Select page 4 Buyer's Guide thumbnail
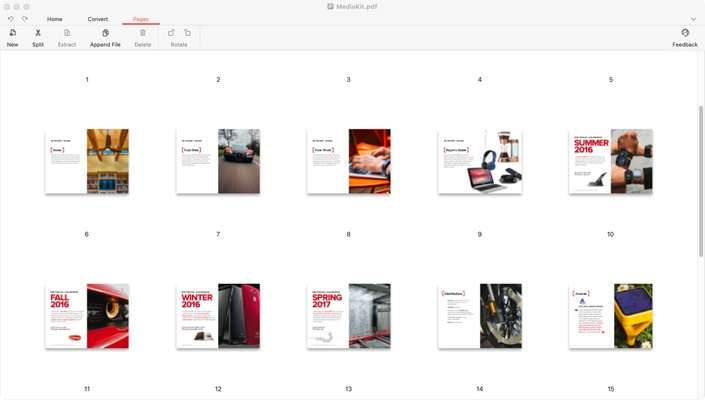 pyautogui.click(x=480, y=161)
